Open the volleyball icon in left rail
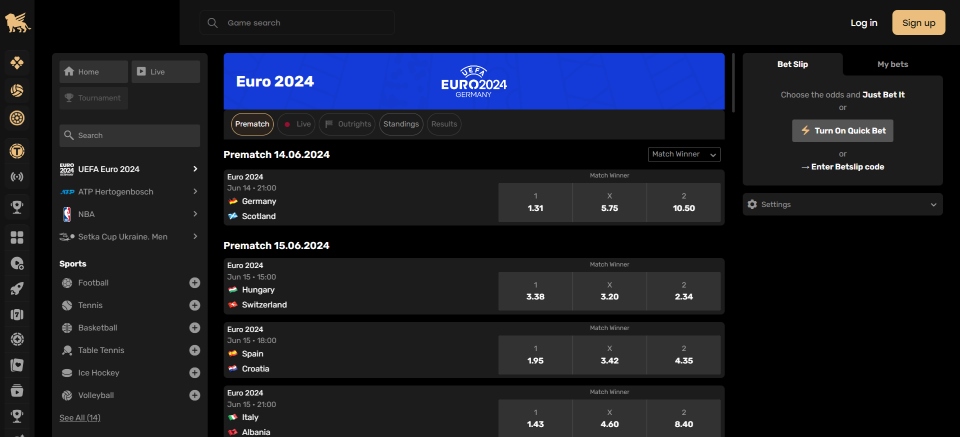Viewport: 960px width, 437px height. pyautogui.click(x=17, y=90)
